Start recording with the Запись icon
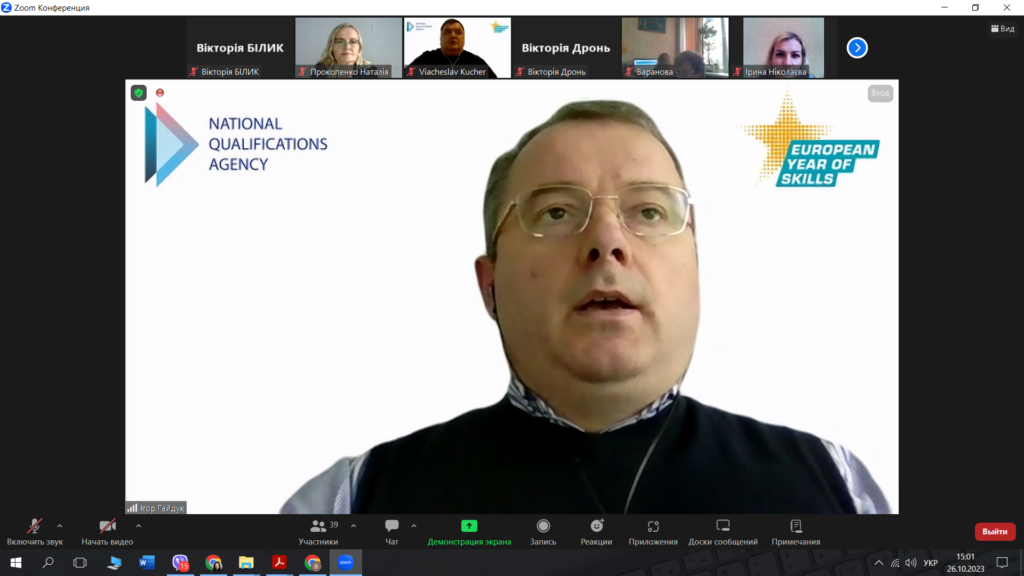 click(x=543, y=527)
